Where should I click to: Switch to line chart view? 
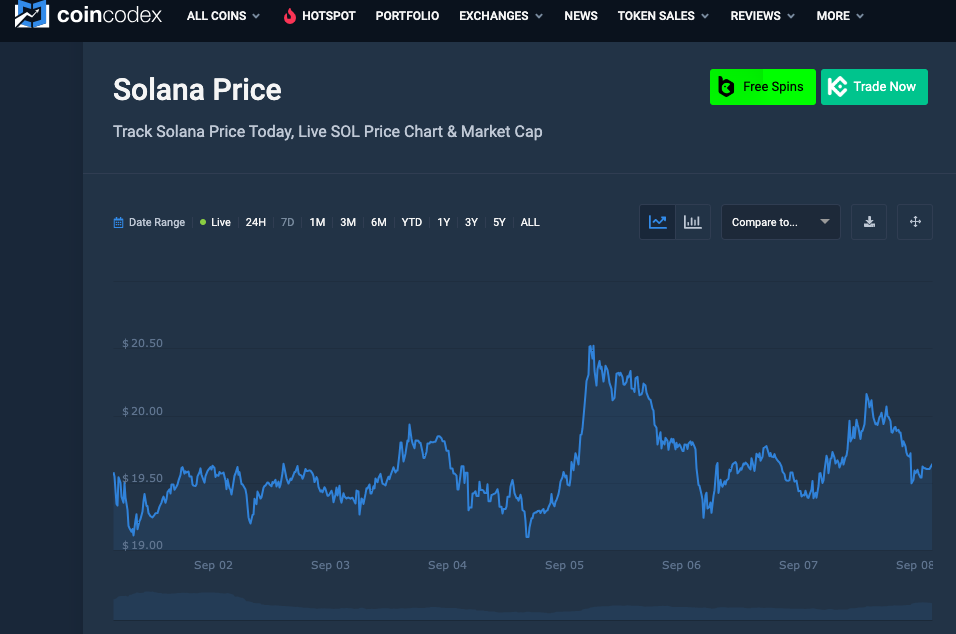[657, 222]
